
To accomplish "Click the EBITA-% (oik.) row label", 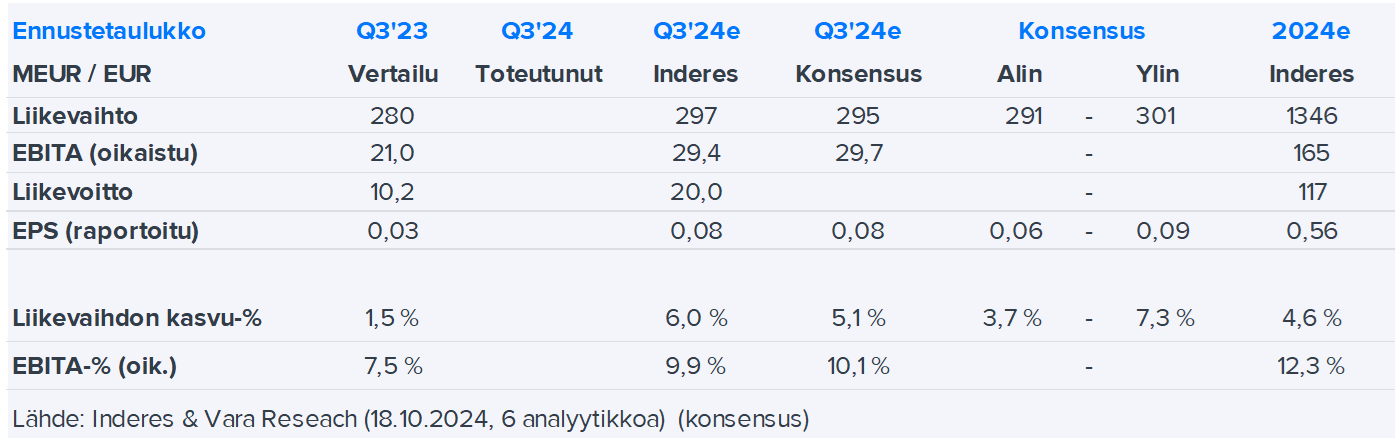I will pos(95,366).
